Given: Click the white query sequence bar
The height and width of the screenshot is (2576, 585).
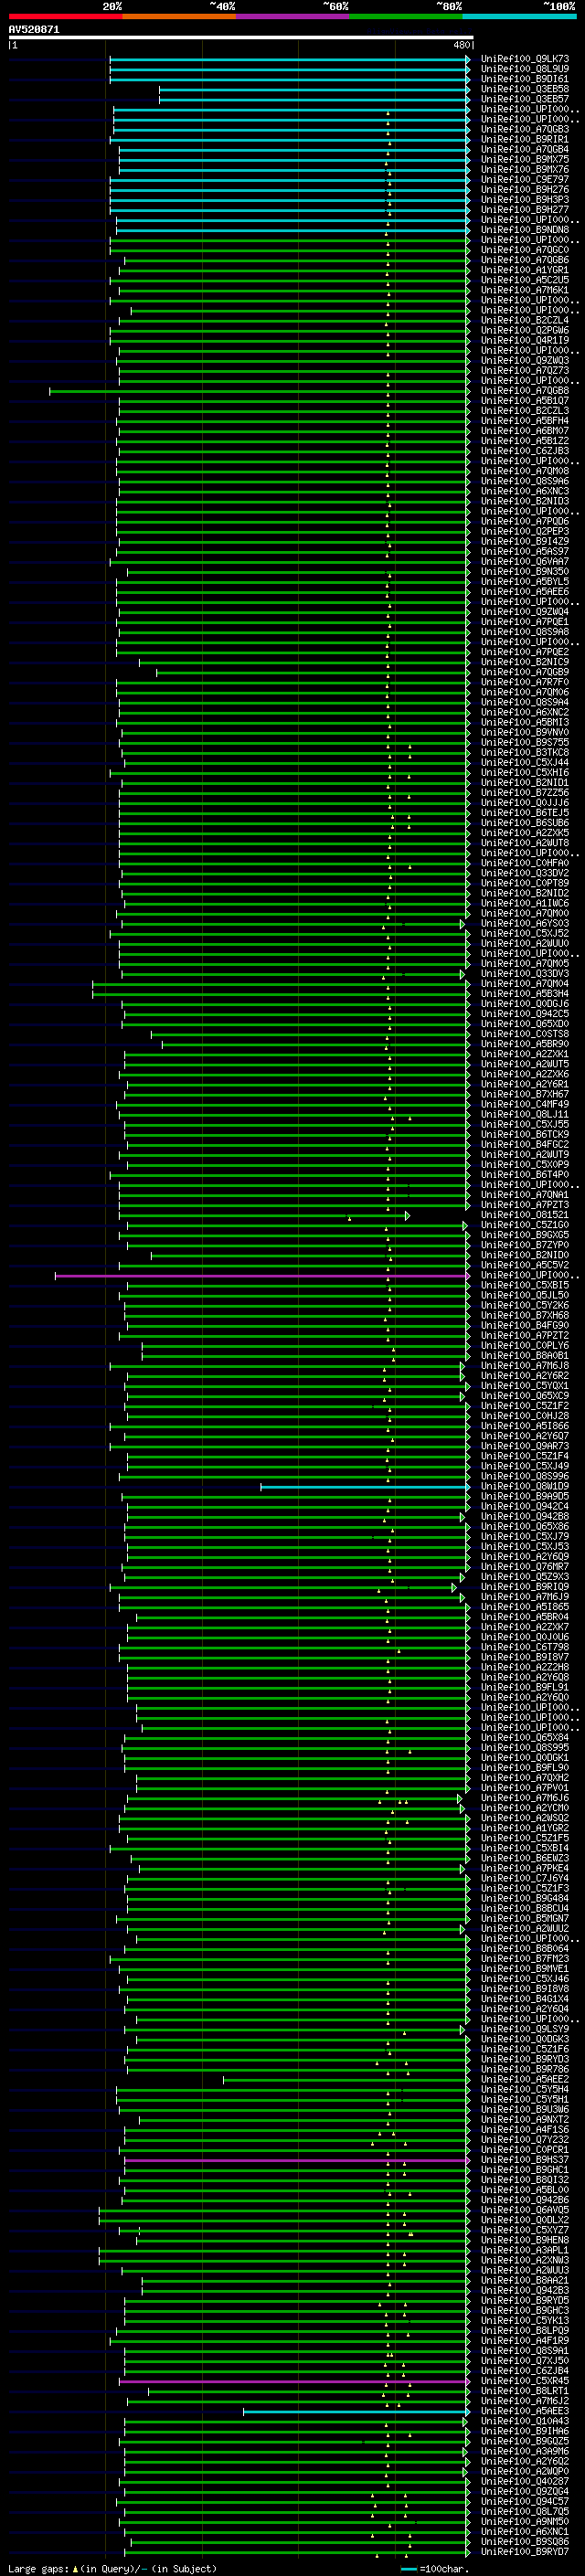Looking at the screenshot, I should pos(241,38).
